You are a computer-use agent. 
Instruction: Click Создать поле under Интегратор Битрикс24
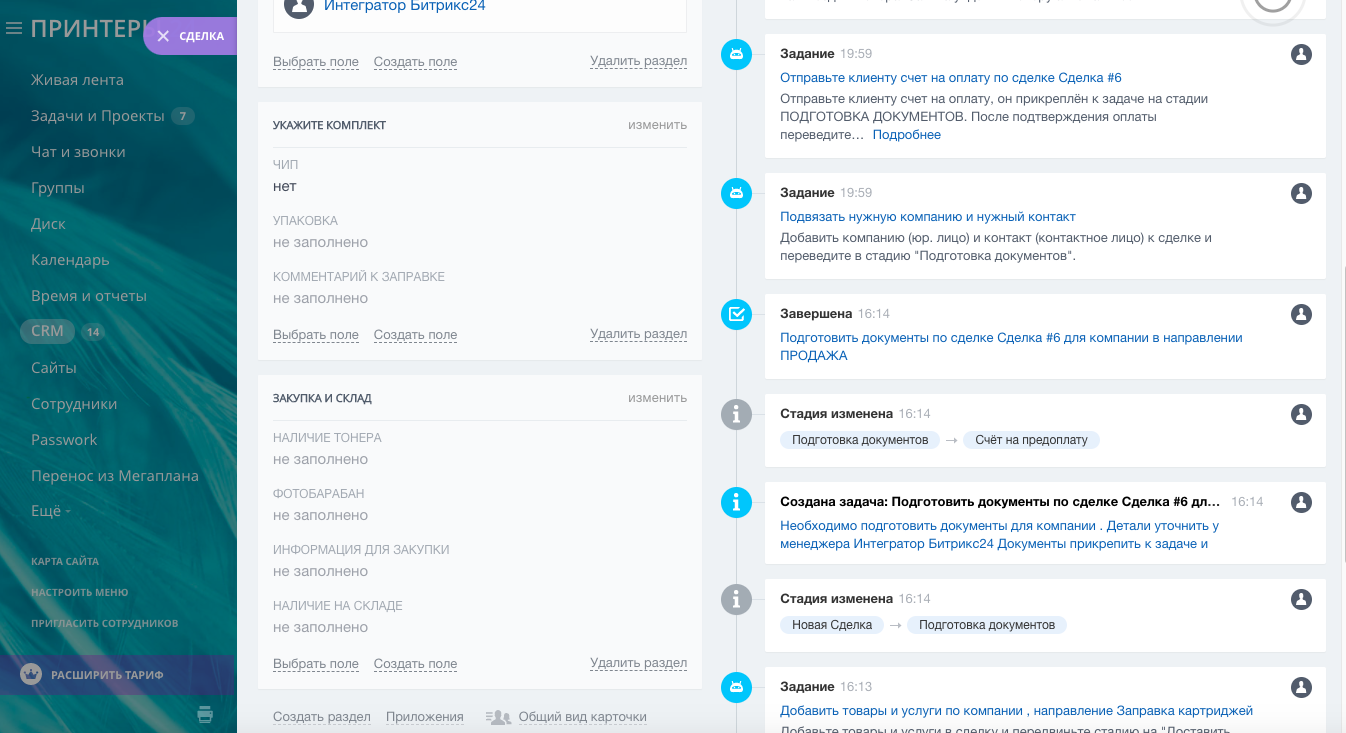pyautogui.click(x=415, y=62)
